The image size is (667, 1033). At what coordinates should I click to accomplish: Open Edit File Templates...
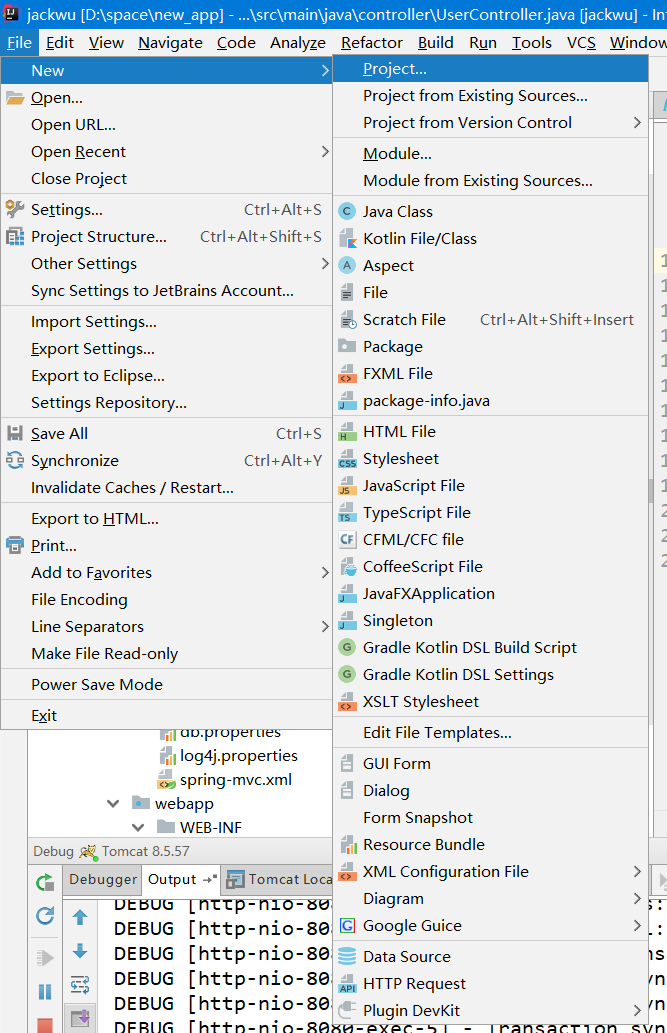pos(490,733)
